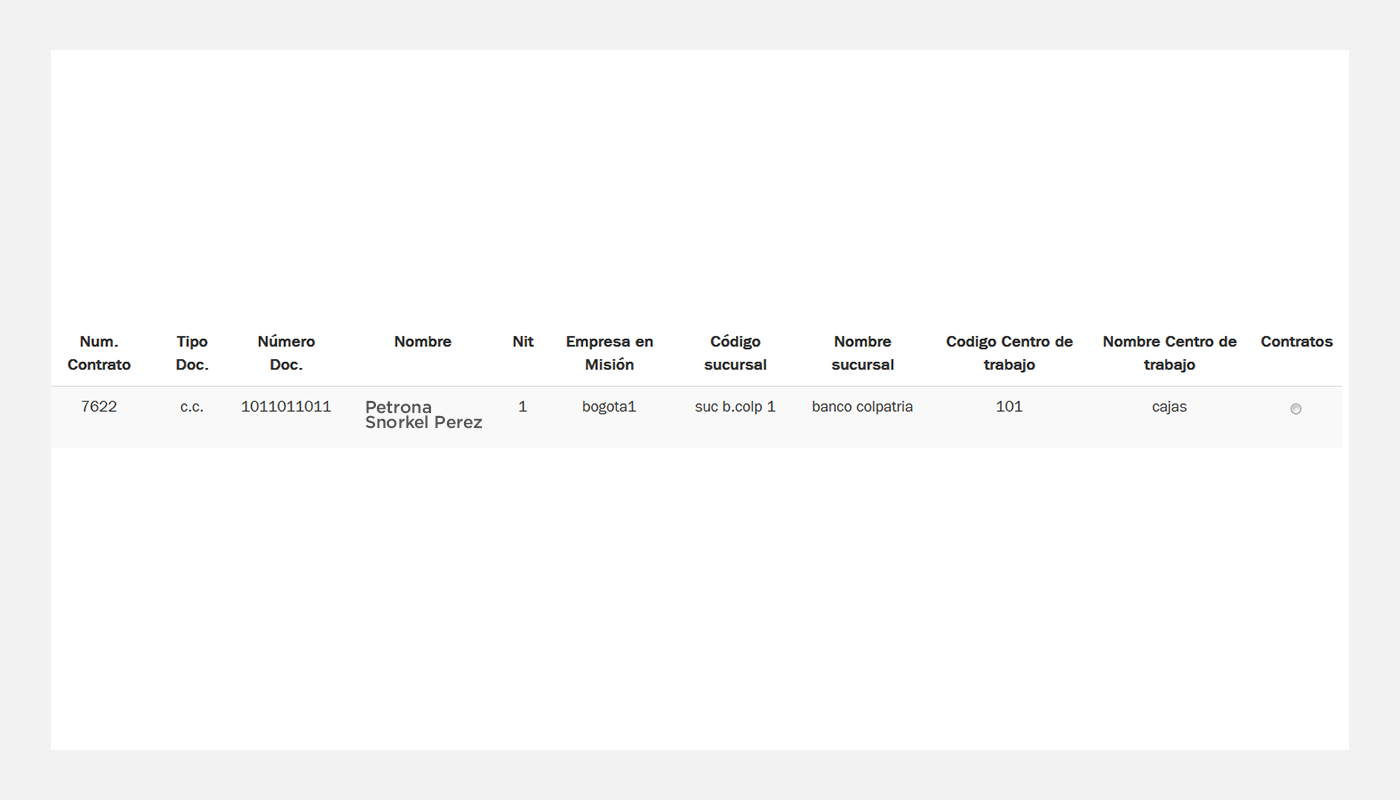Viewport: 1400px width, 800px height.
Task: Click the cajas work center cell
Action: click(x=1169, y=407)
